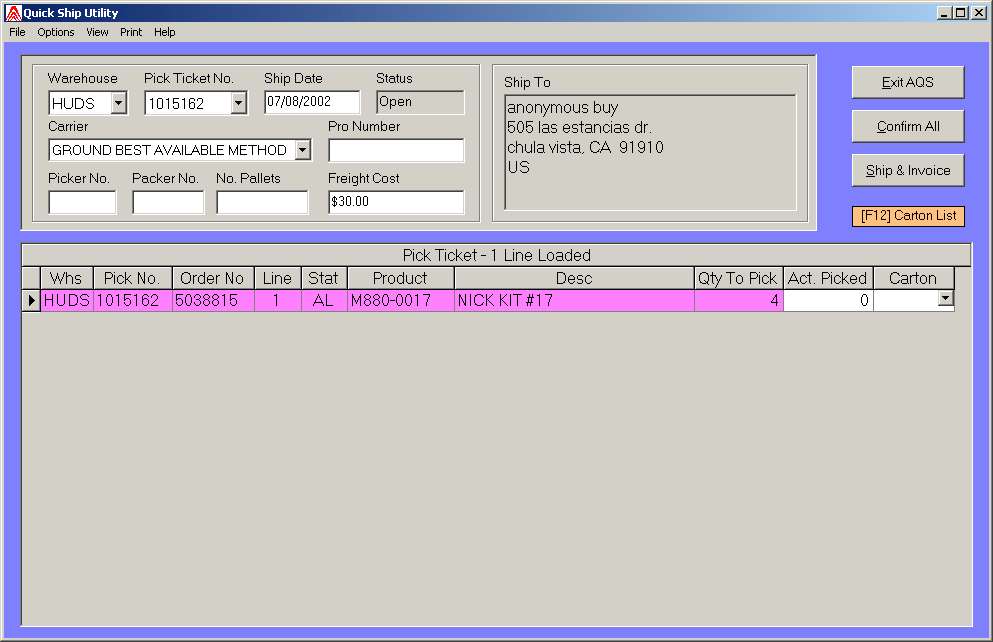
Task: Select the row selector arrow in the grid
Action: [31, 301]
